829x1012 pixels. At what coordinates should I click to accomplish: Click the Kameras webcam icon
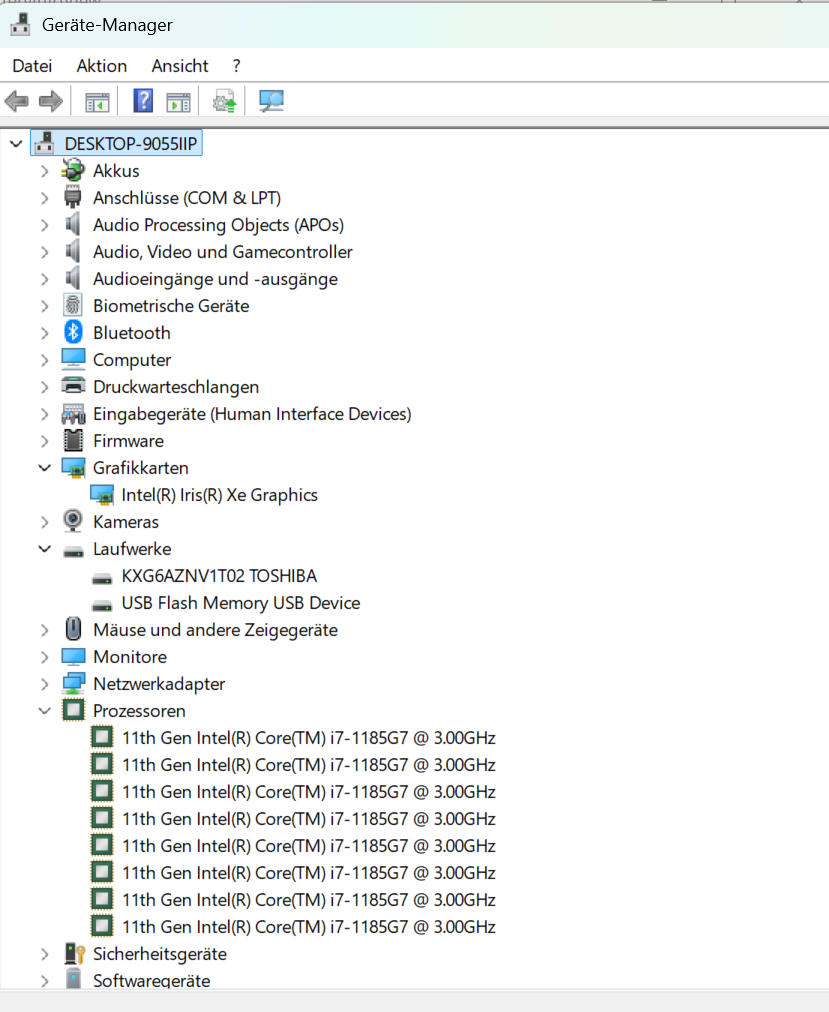73,521
